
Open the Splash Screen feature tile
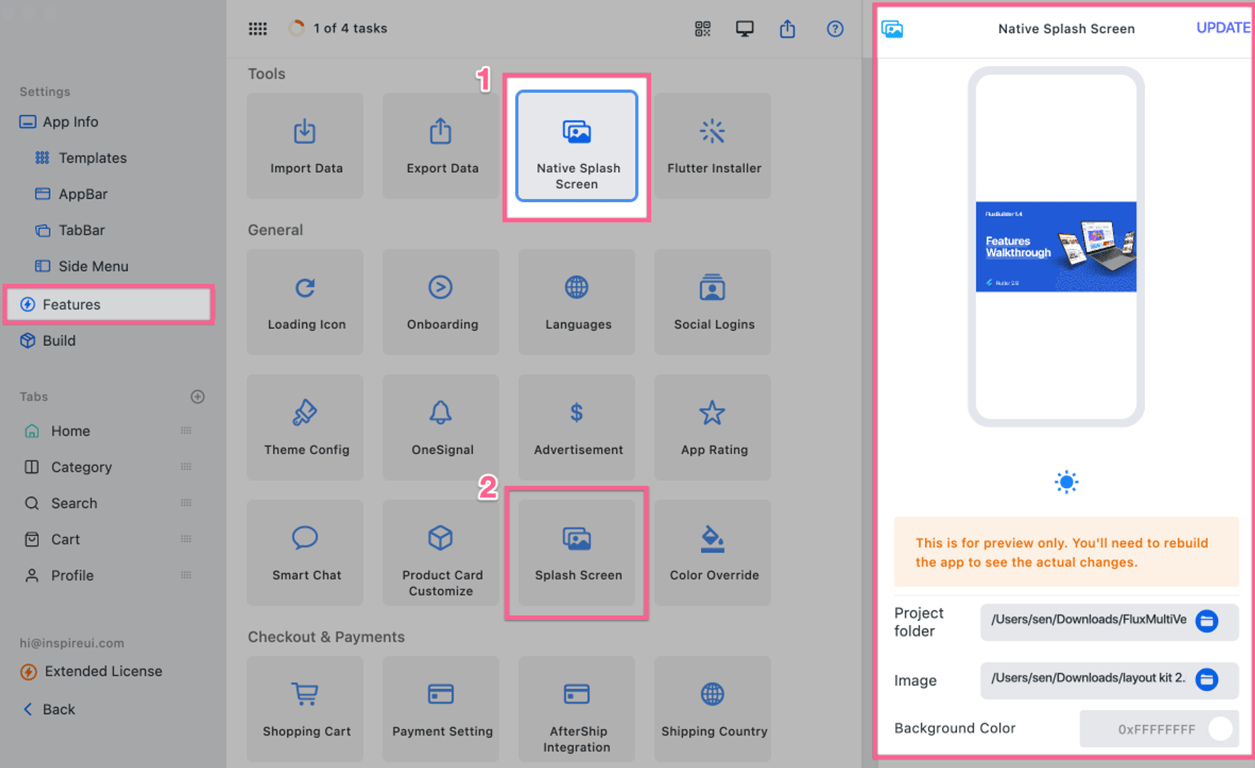click(577, 553)
